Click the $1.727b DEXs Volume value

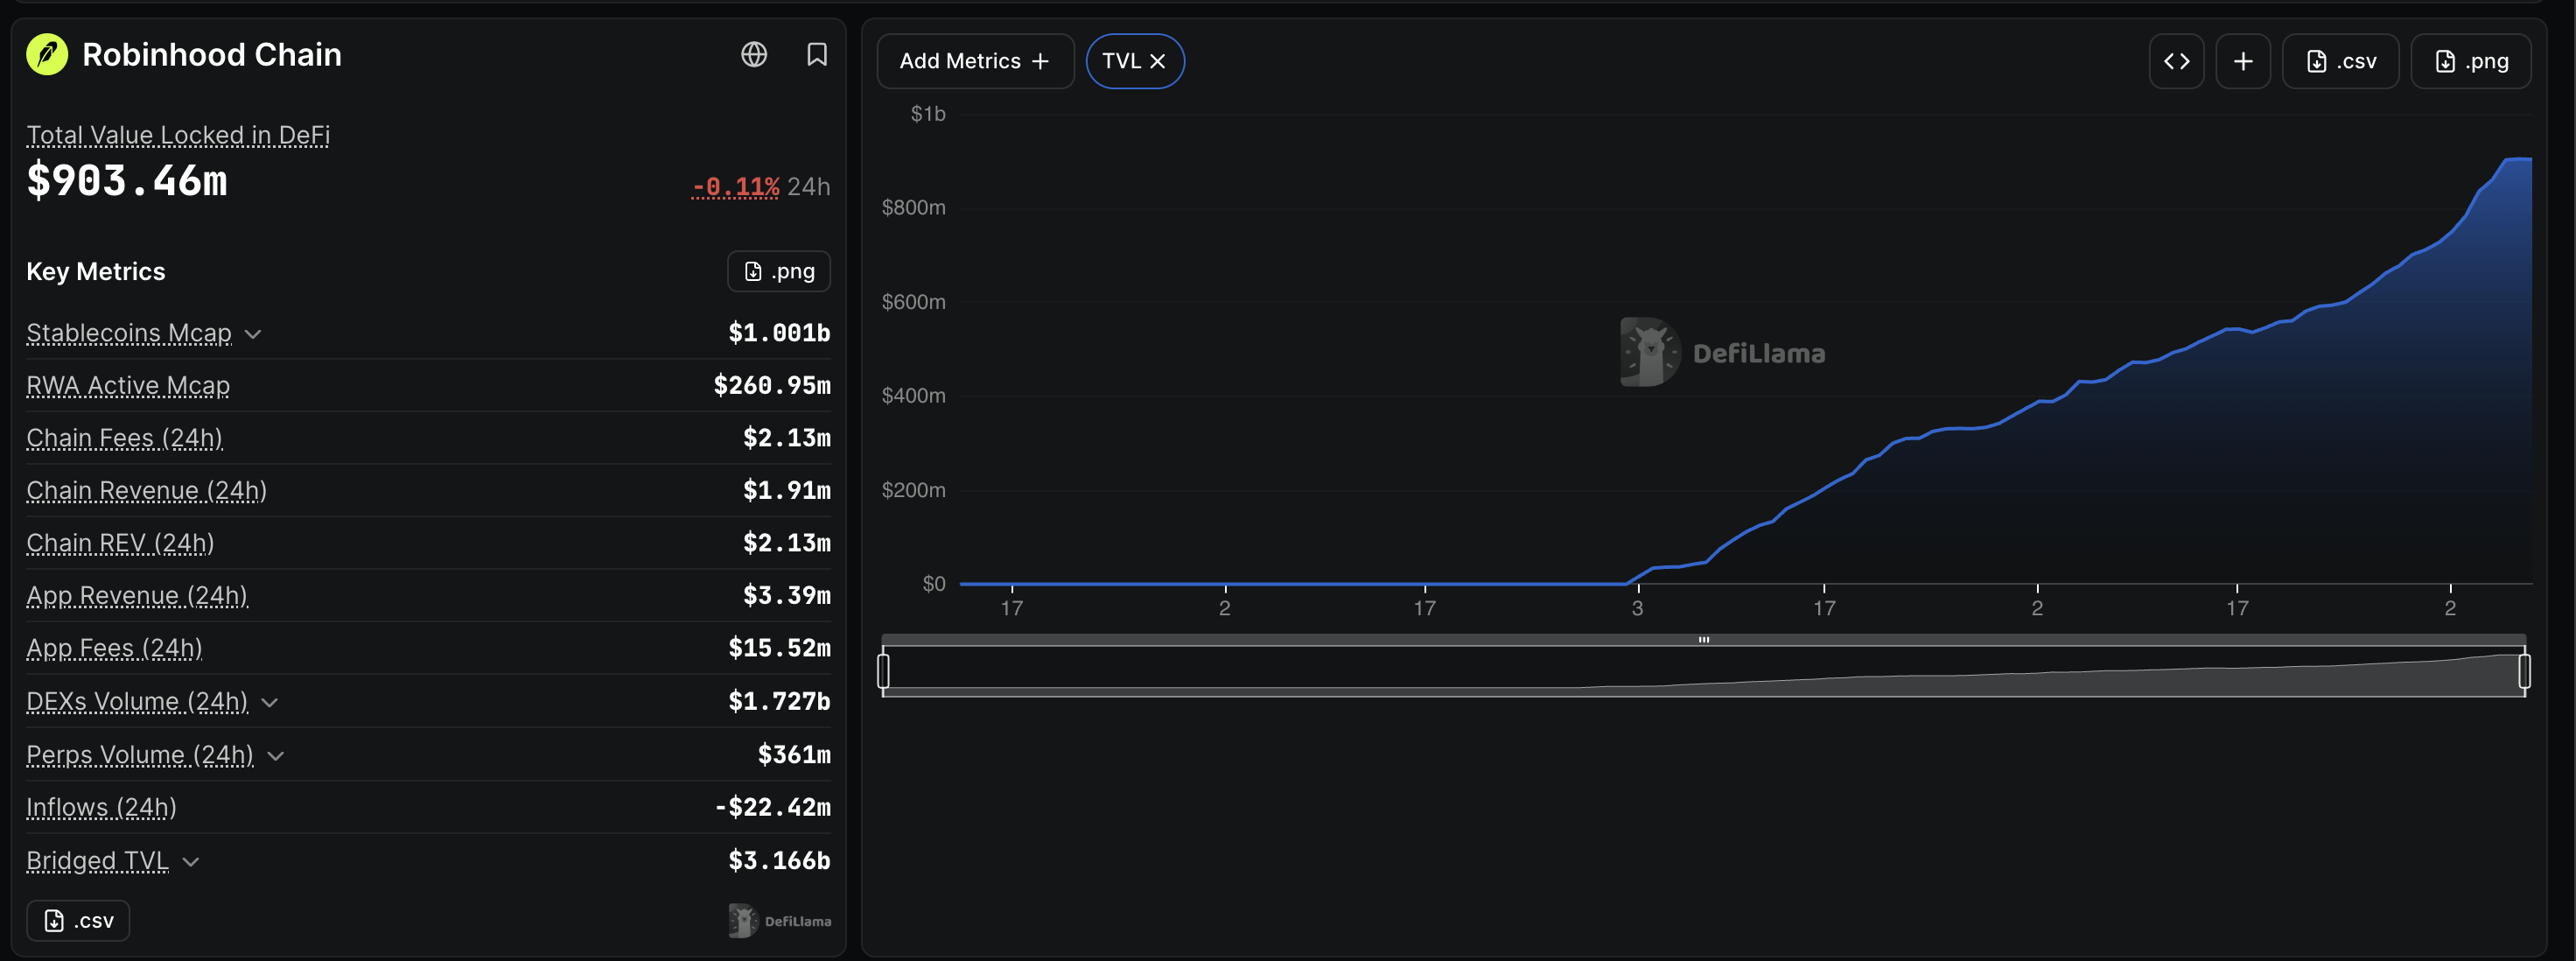coord(779,701)
